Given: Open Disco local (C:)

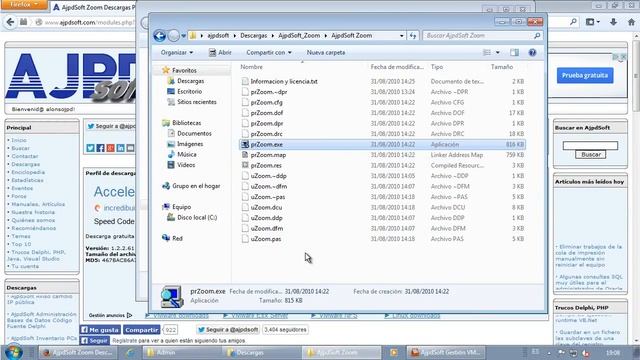Looking at the screenshot, I should click(x=197, y=218).
